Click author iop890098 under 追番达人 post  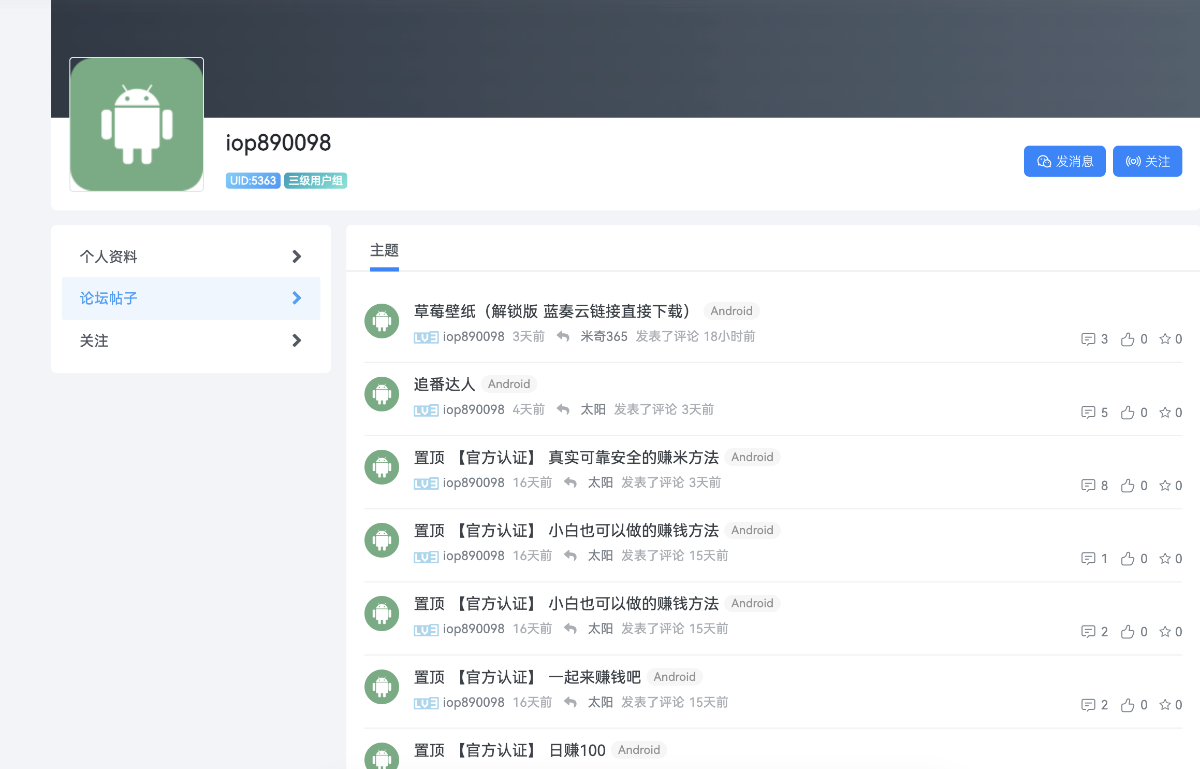tap(474, 410)
